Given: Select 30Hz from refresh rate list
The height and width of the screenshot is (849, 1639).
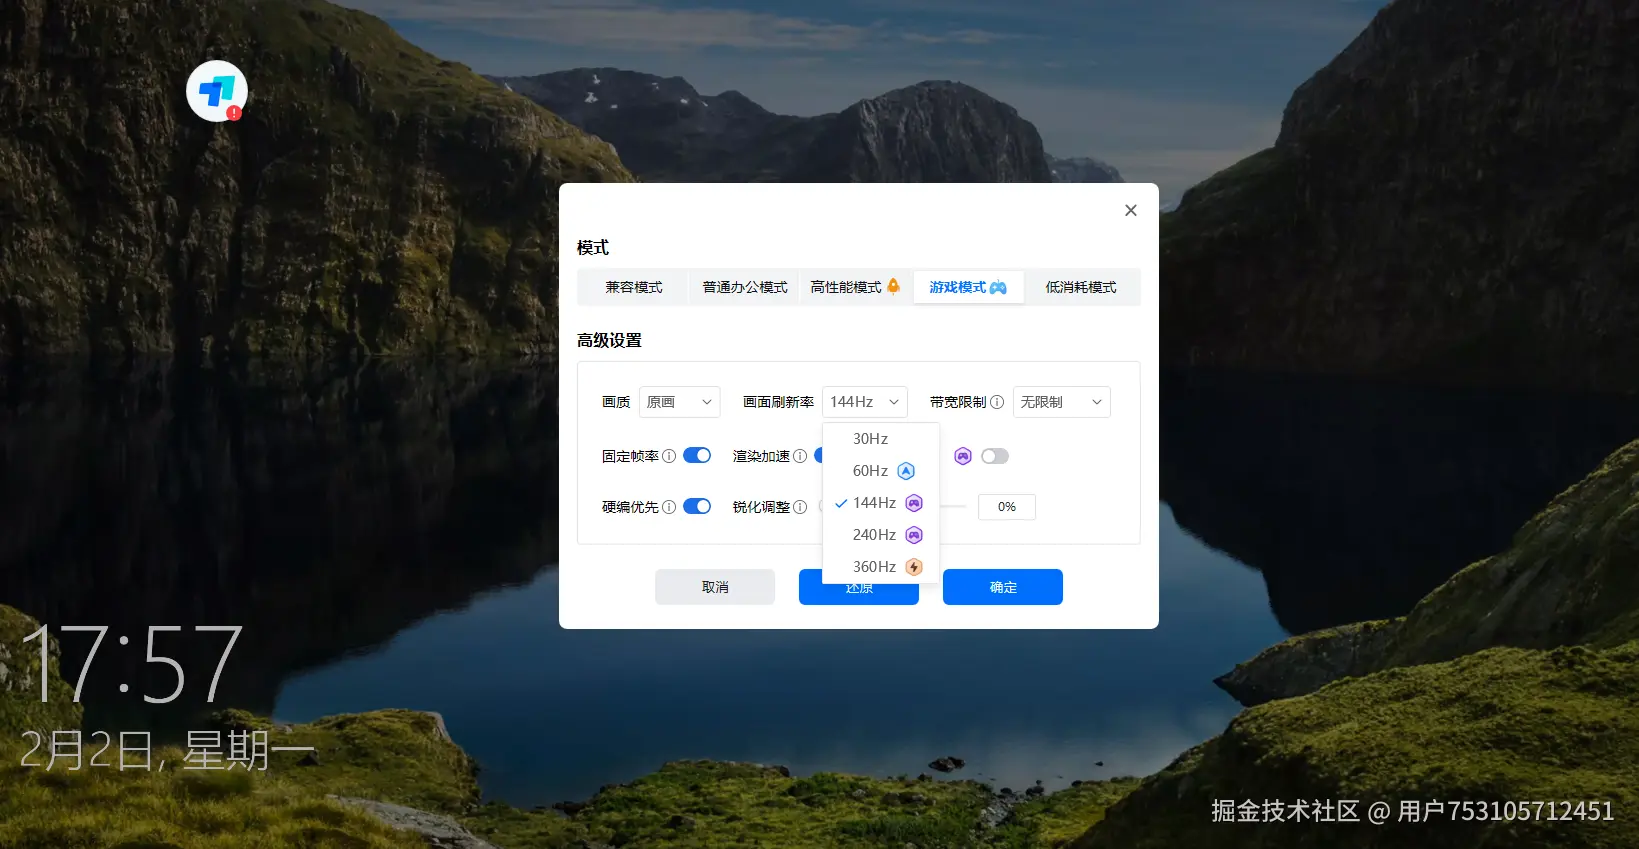Looking at the screenshot, I should pos(881,439).
